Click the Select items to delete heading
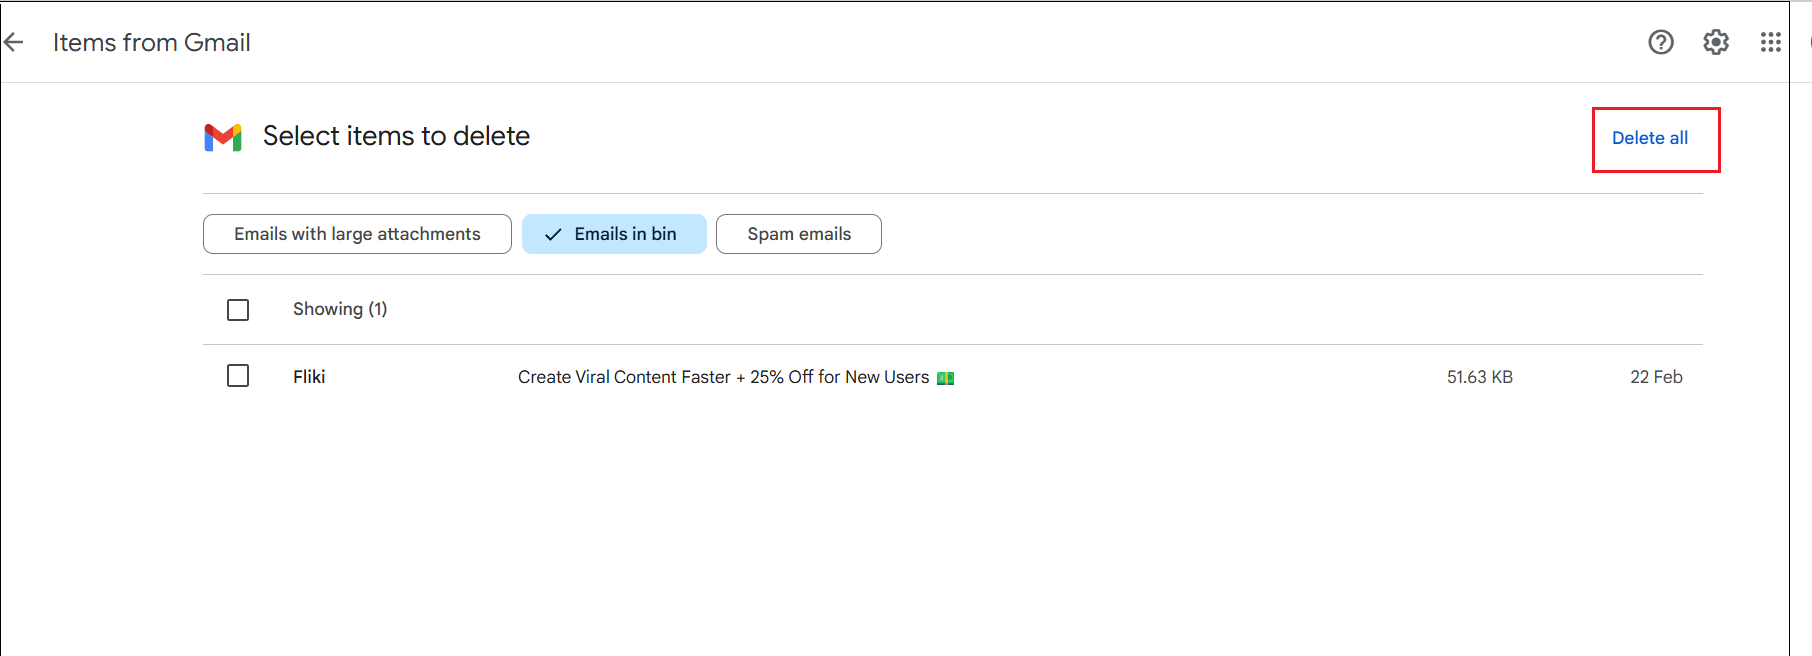Image resolution: width=1812 pixels, height=656 pixels. point(396,136)
